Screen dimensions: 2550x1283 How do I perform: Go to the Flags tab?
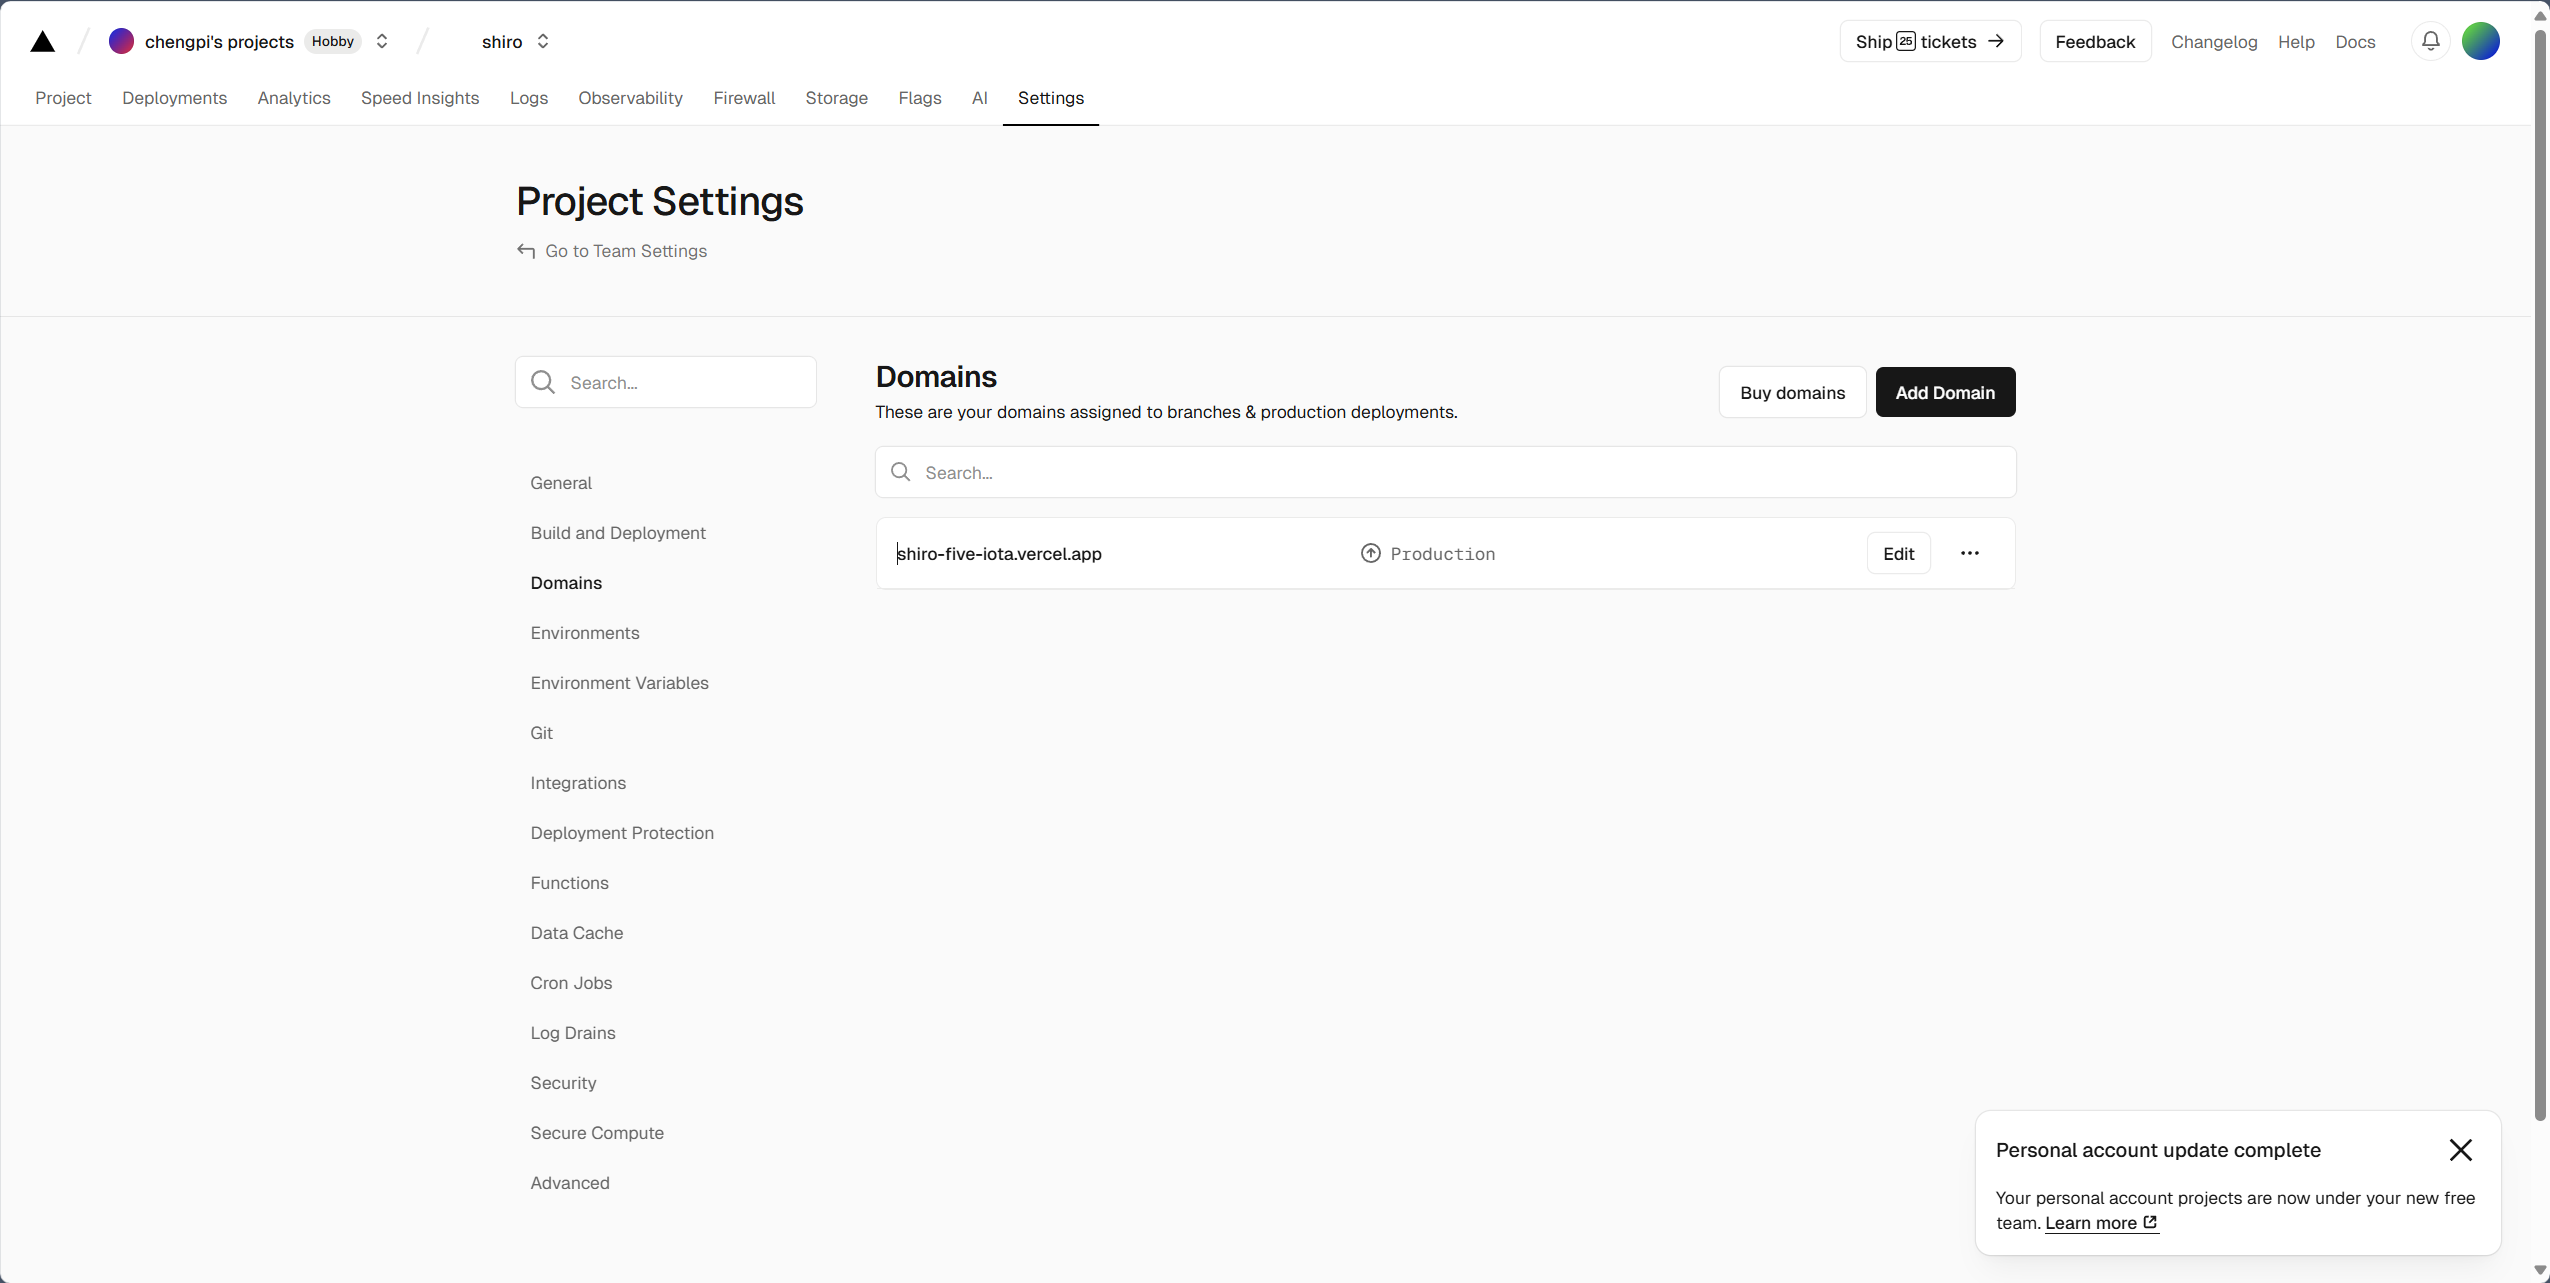click(920, 98)
